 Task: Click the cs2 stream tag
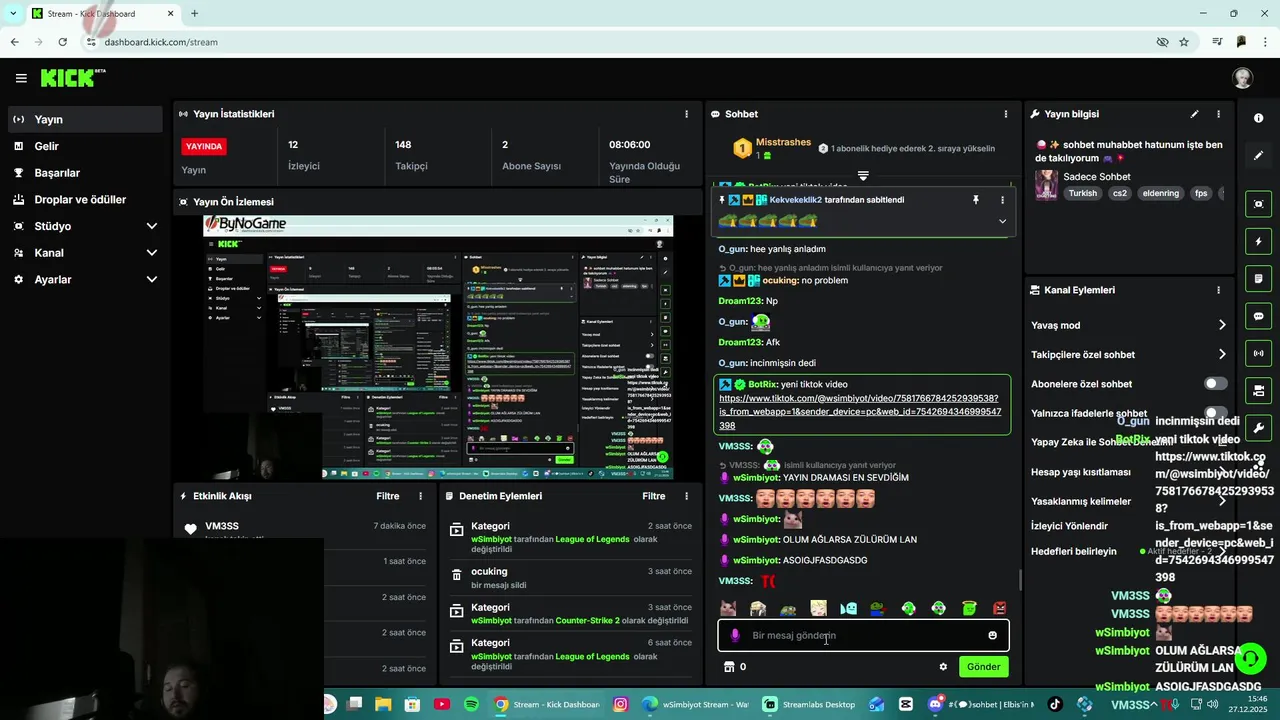pos(1120,193)
